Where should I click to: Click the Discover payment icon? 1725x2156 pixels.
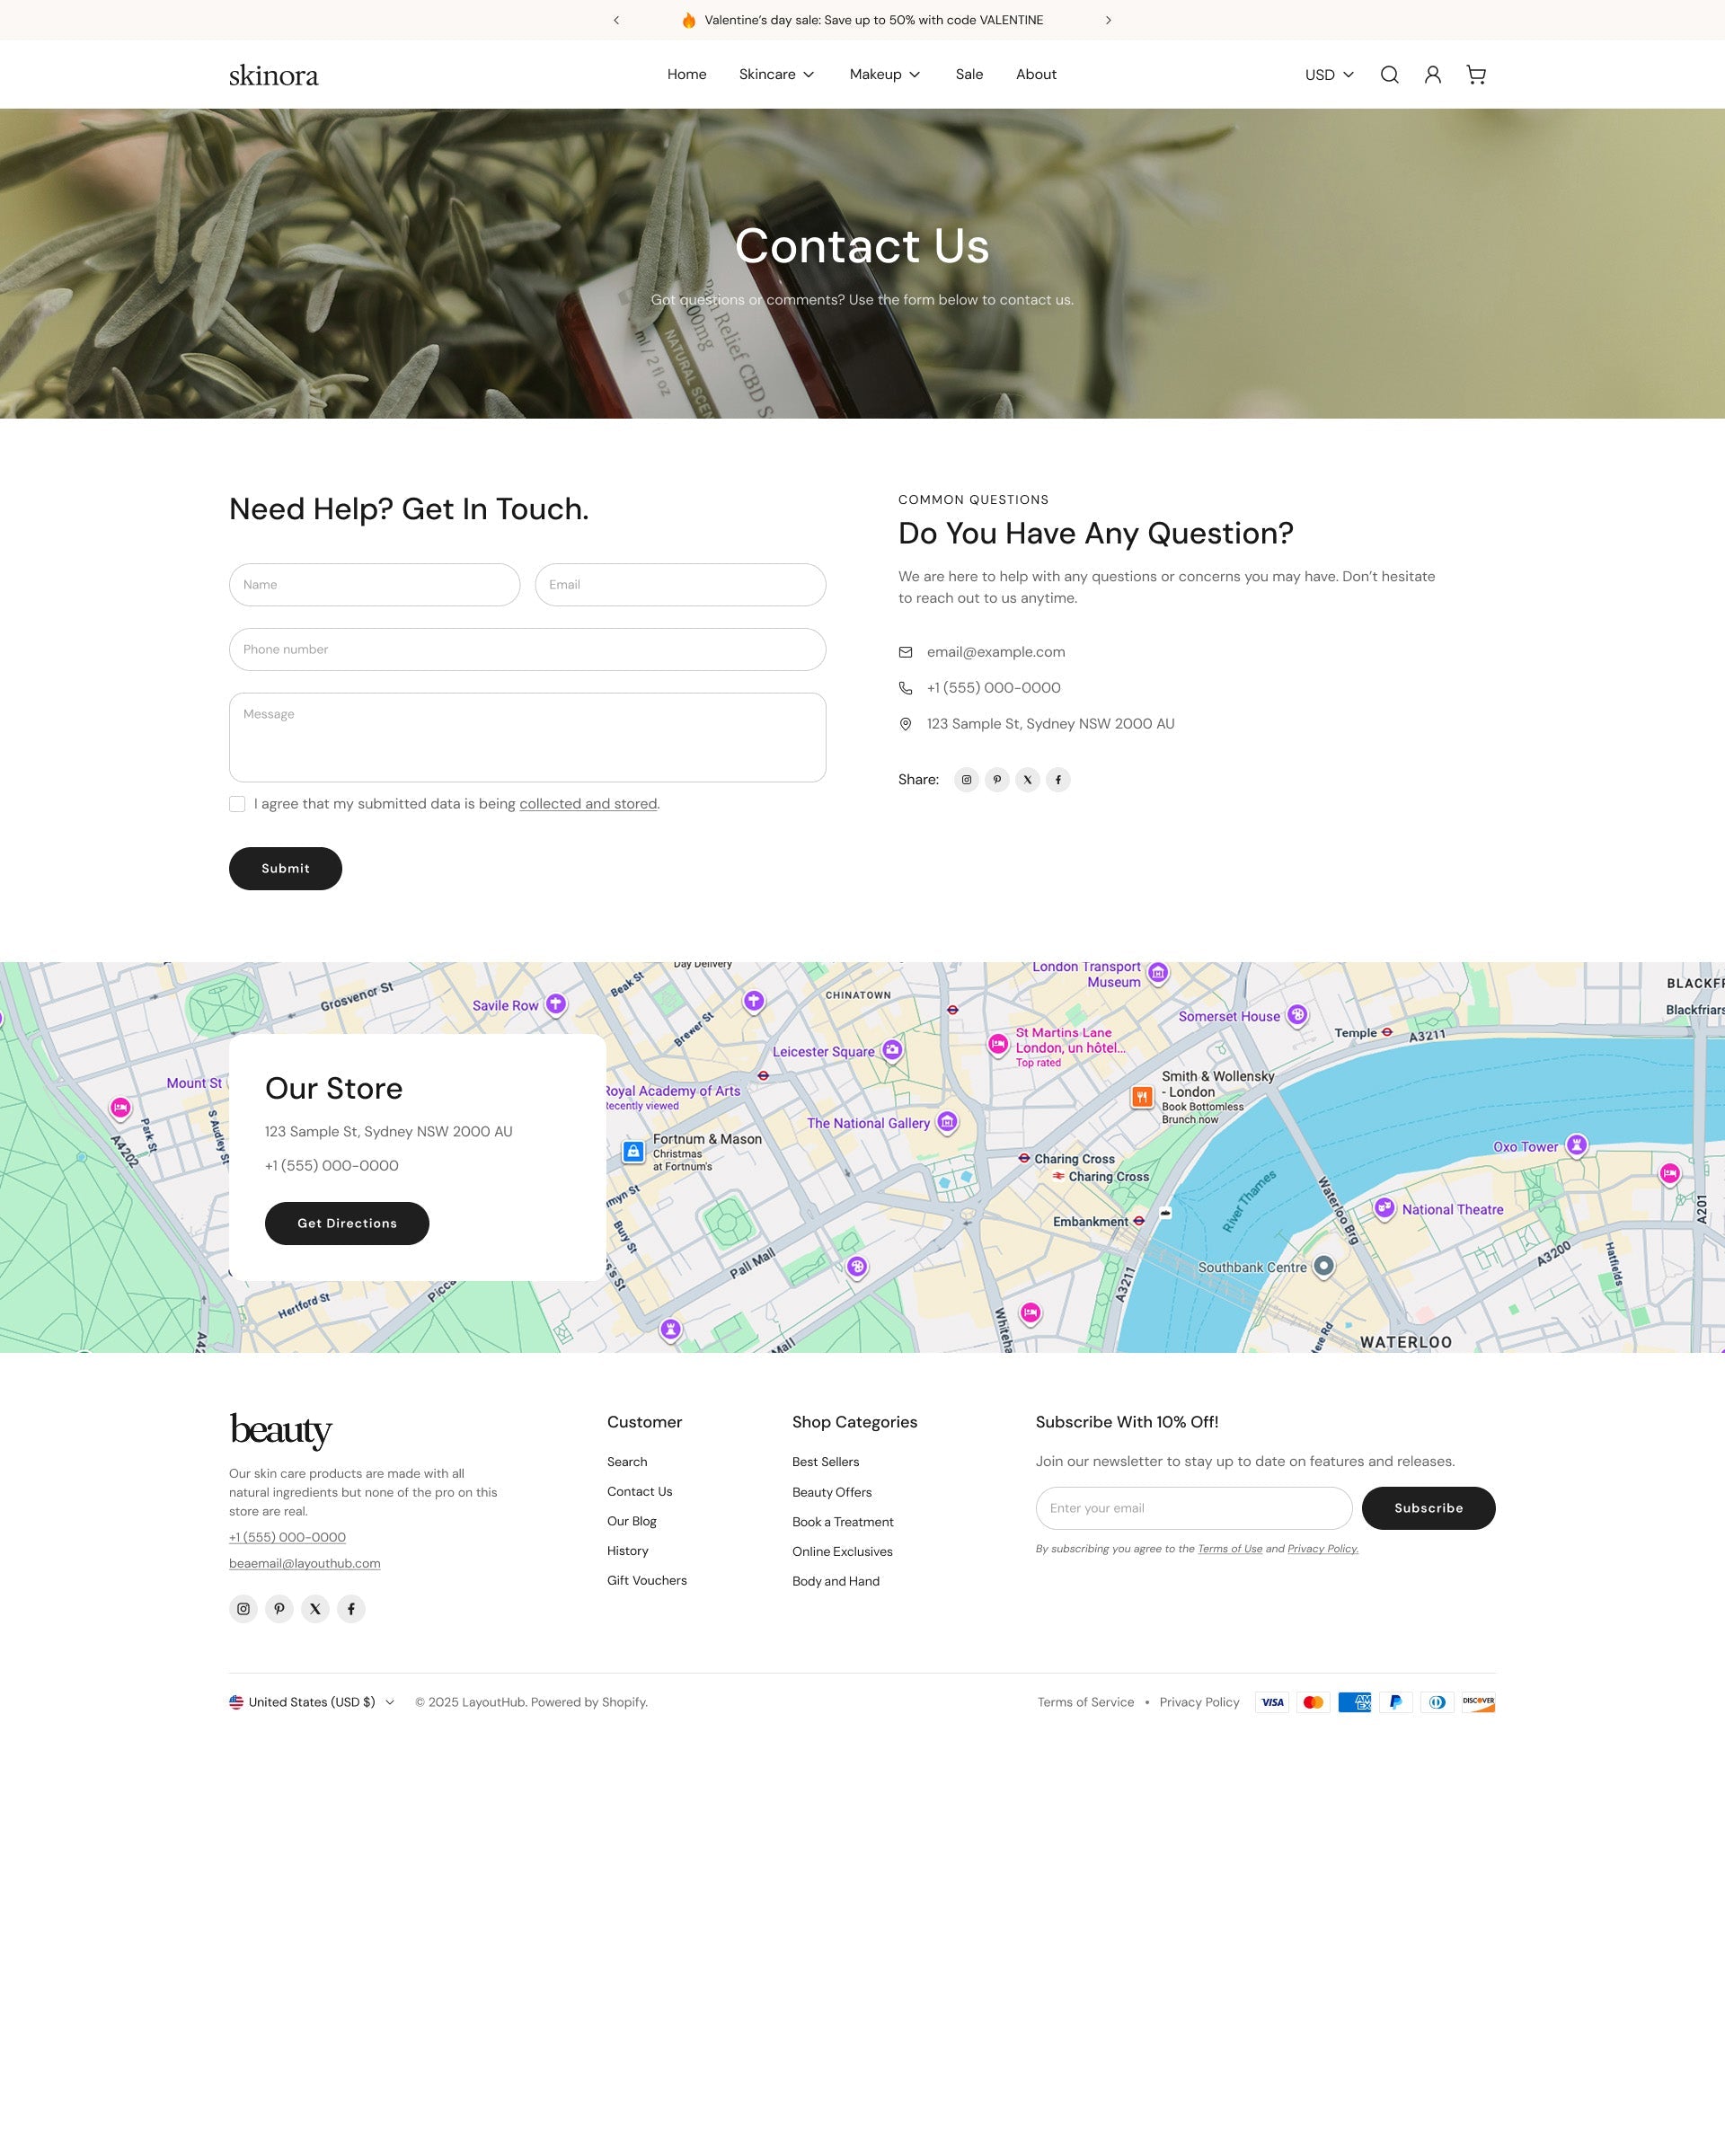coord(1478,1702)
